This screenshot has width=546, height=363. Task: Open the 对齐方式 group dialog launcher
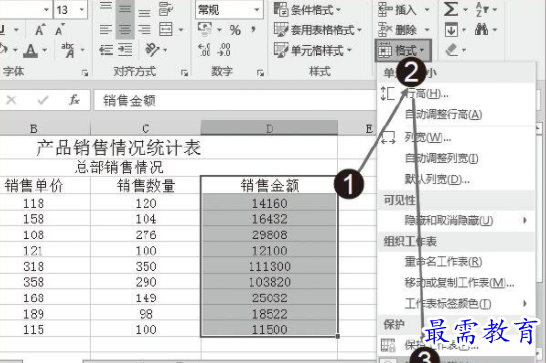[x=184, y=72]
